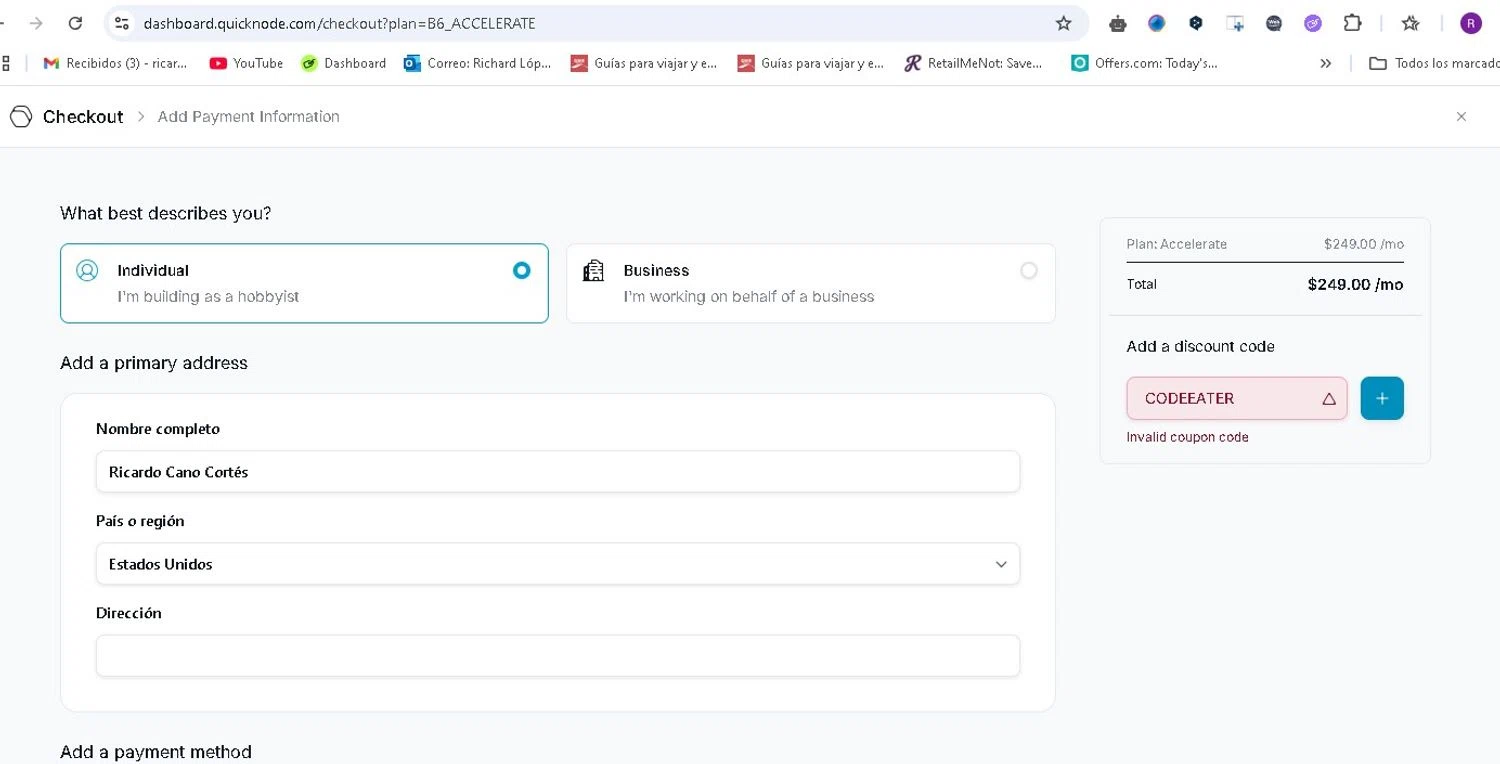Open the Todos los marcadores folder

click(x=1432, y=63)
